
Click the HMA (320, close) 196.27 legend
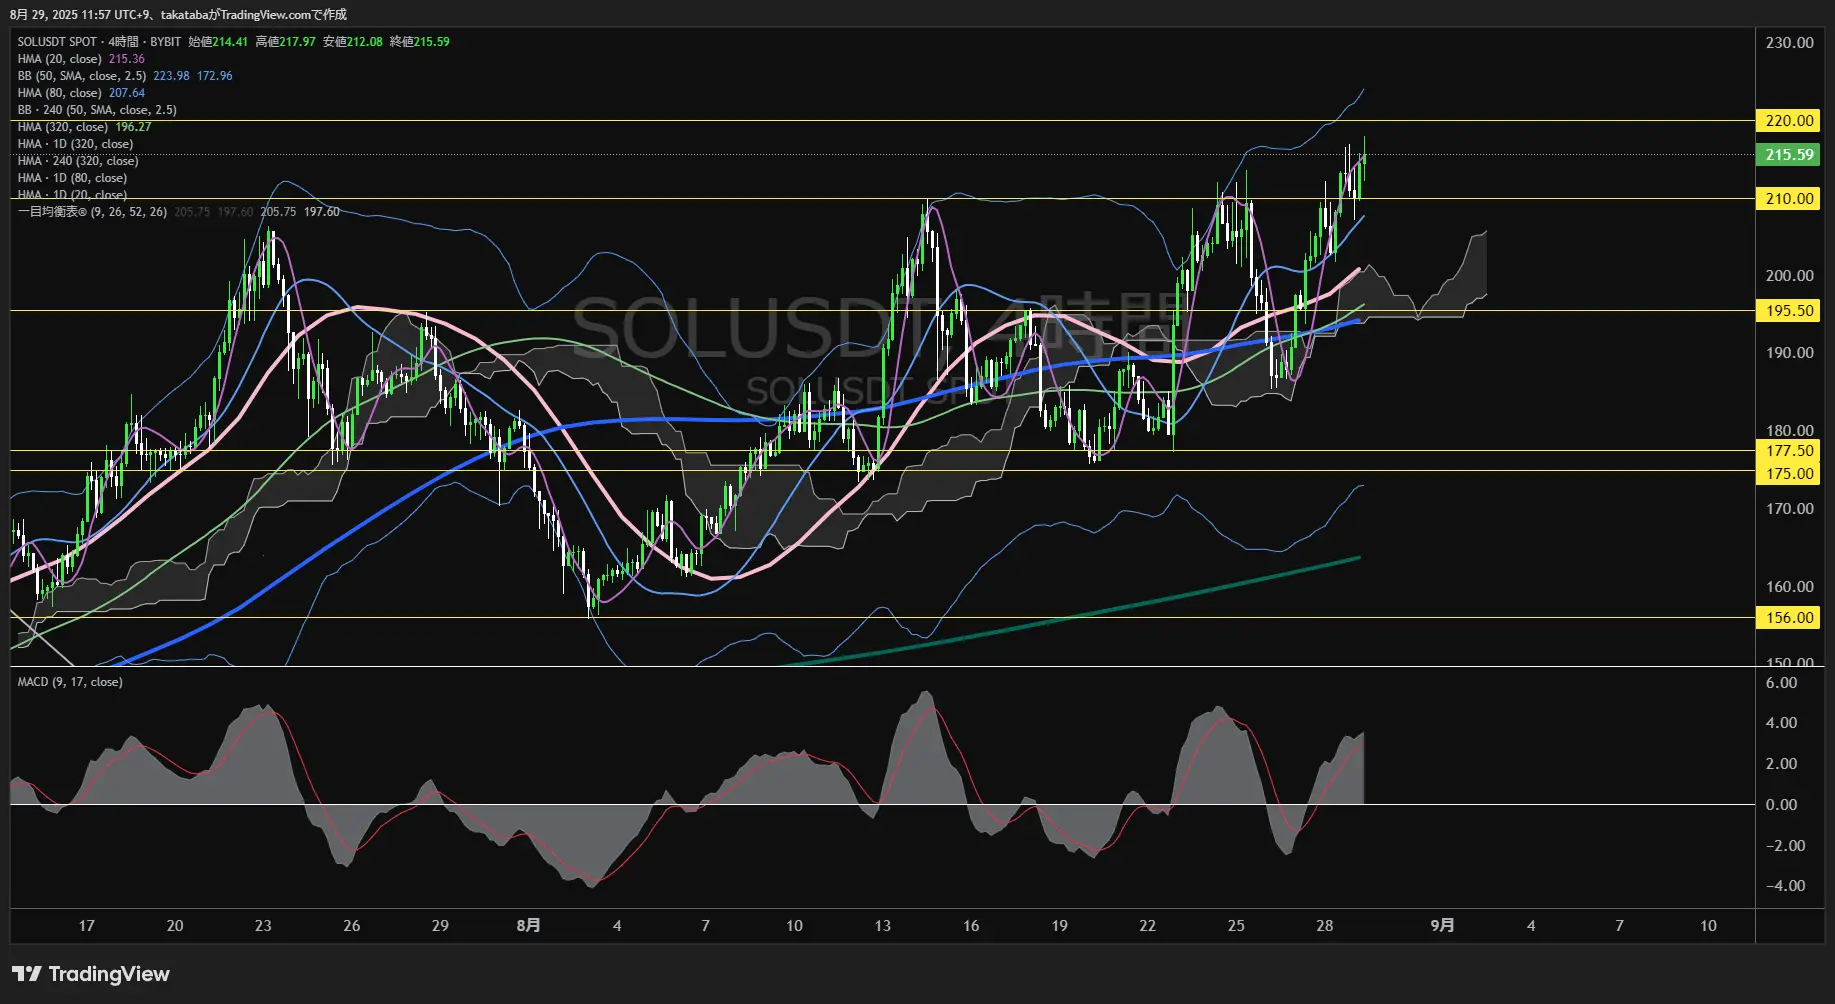84,127
